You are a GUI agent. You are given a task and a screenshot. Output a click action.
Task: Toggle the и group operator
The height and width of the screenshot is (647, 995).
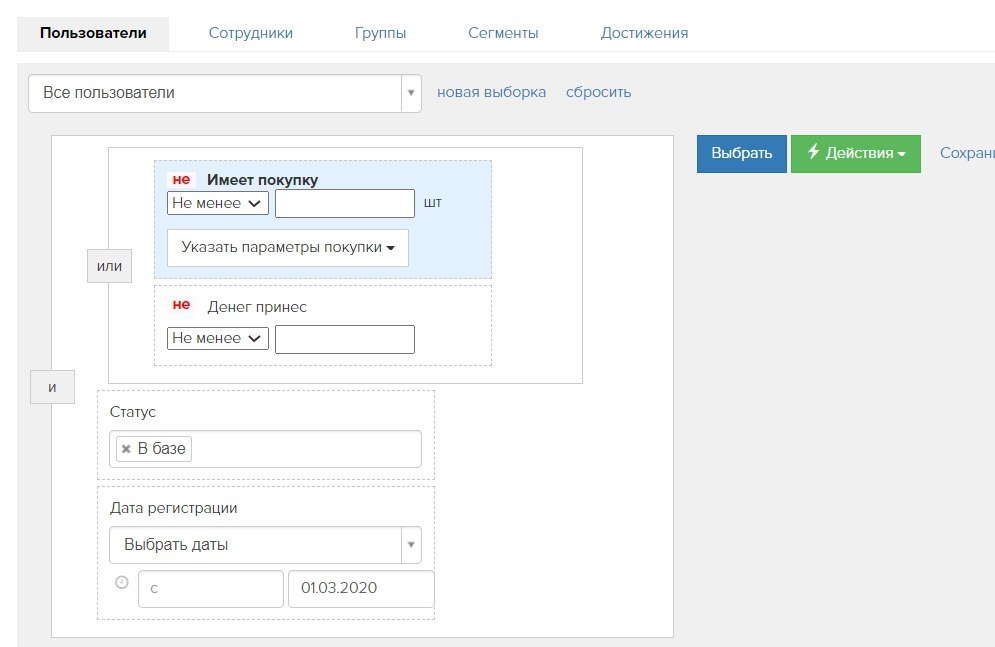(x=52, y=387)
